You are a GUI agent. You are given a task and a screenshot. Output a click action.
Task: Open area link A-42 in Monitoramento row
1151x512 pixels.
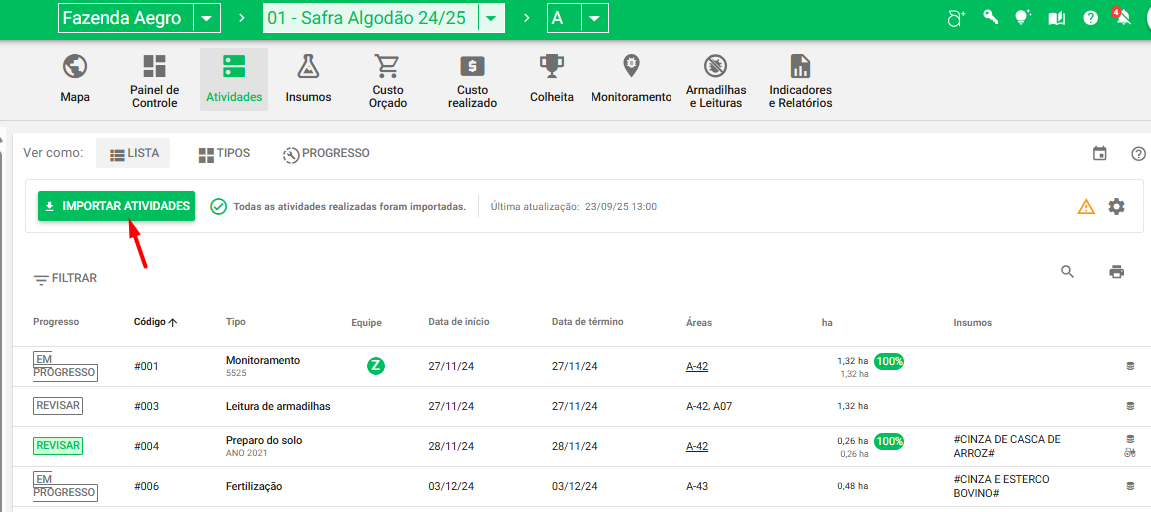(697, 367)
